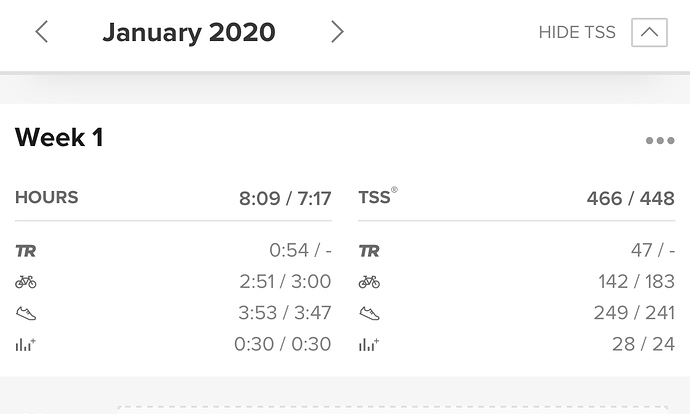Click the 466 / 448 TSS total

(x=631, y=198)
